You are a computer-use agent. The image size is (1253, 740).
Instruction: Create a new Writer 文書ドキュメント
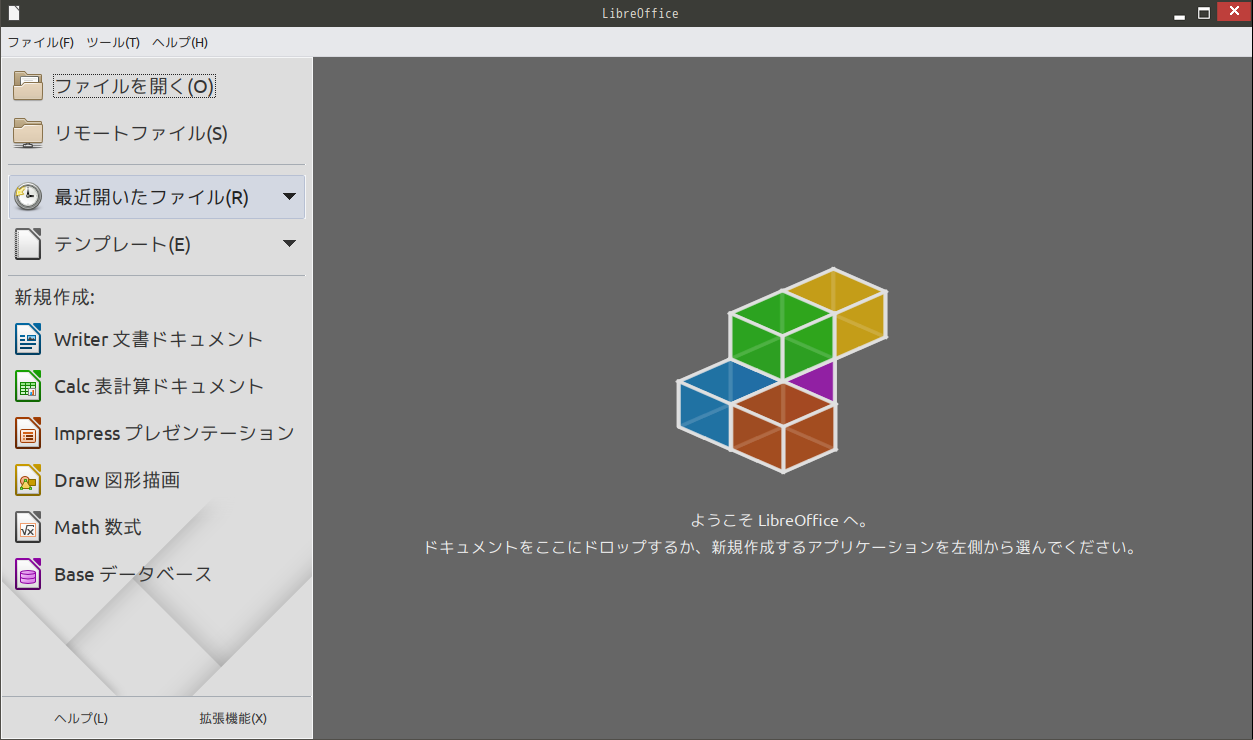(156, 340)
